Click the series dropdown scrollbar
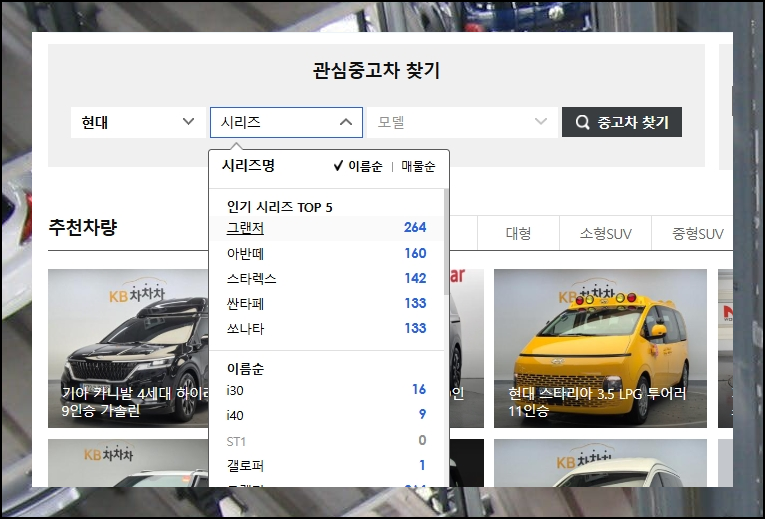 446,242
